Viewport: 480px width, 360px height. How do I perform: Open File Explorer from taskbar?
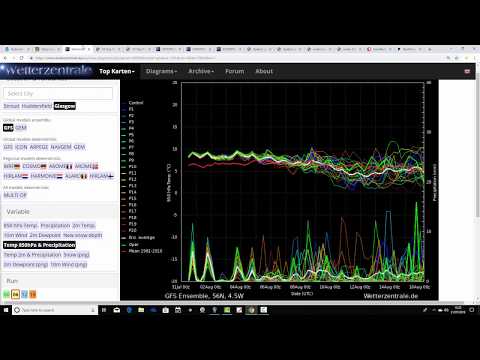click(141, 310)
